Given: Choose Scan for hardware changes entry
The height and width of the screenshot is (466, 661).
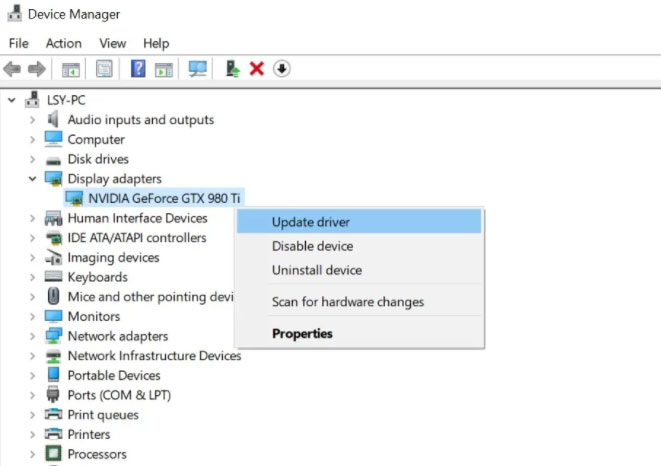Looking at the screenshot, I should [x=359, y=302].
